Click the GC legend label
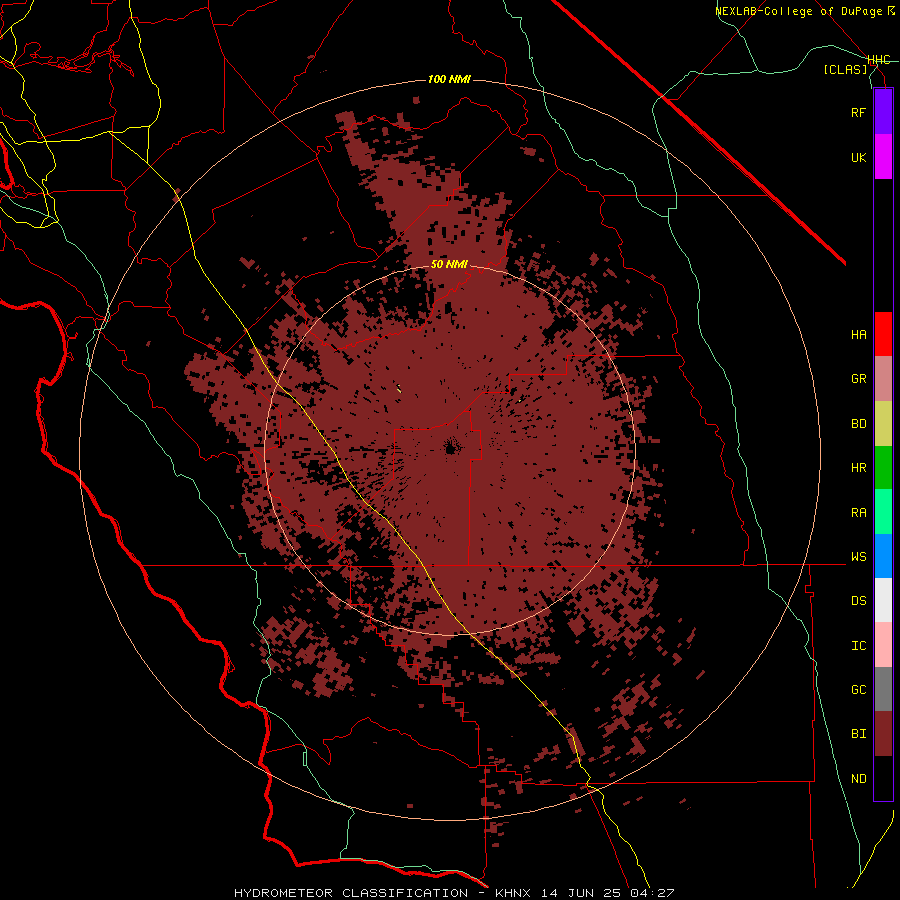The width and height of the screenshot is (900, 900). coord(858,690)
